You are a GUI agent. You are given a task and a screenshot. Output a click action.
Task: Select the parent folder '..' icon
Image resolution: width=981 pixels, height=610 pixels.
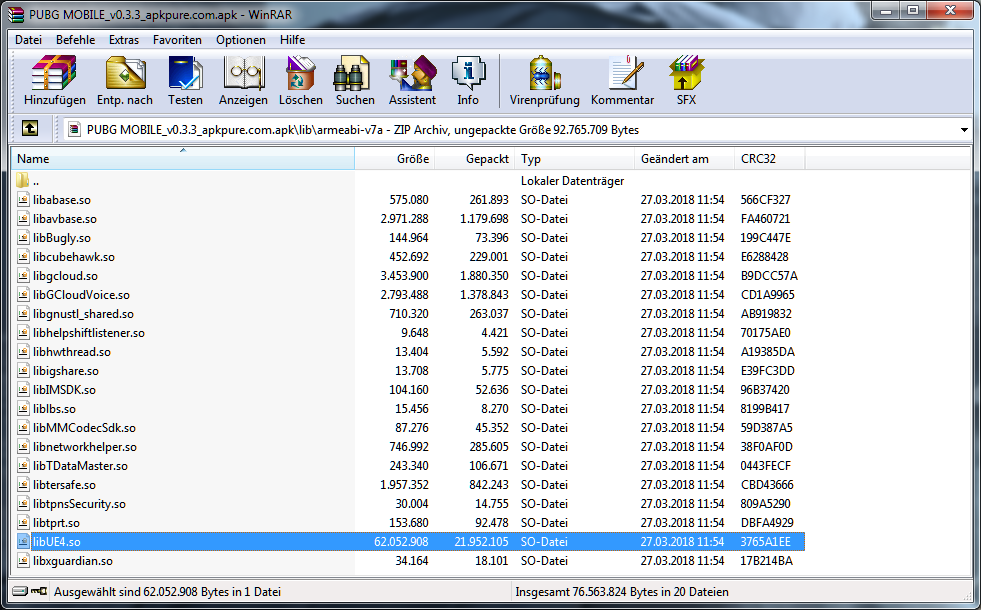click(23, 180)
